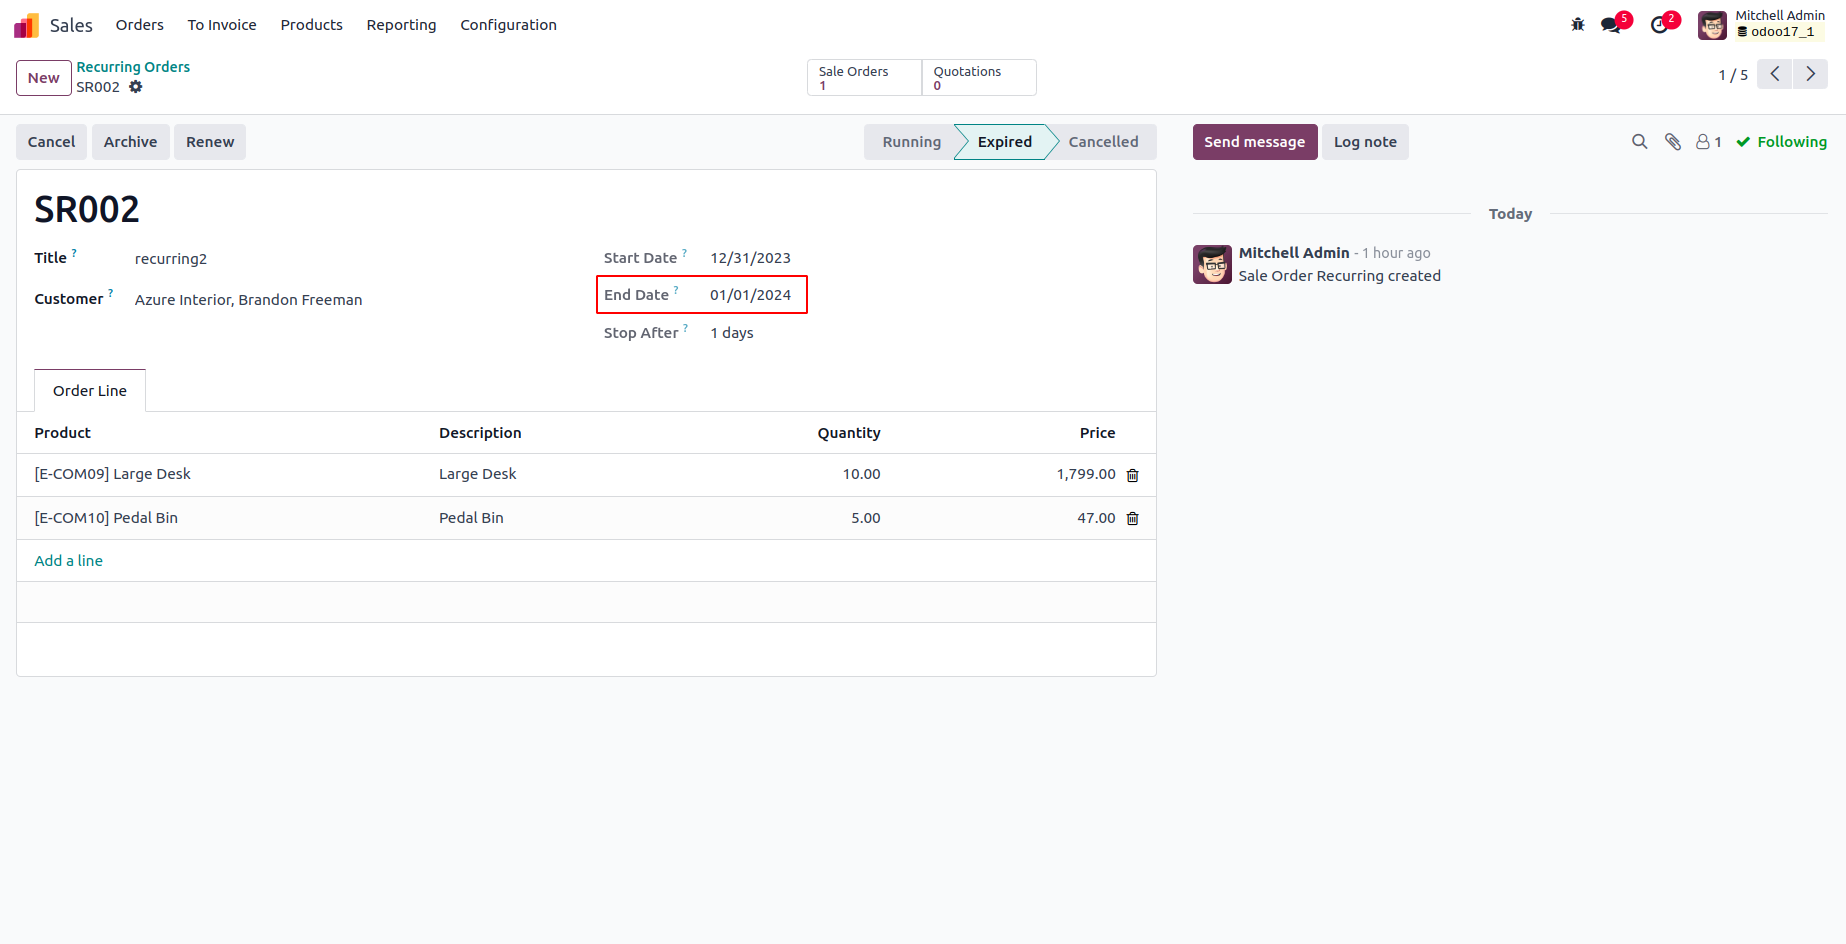Click the Cancel button
This screenshot has height=944, width=1846.
tap(51, 142)
